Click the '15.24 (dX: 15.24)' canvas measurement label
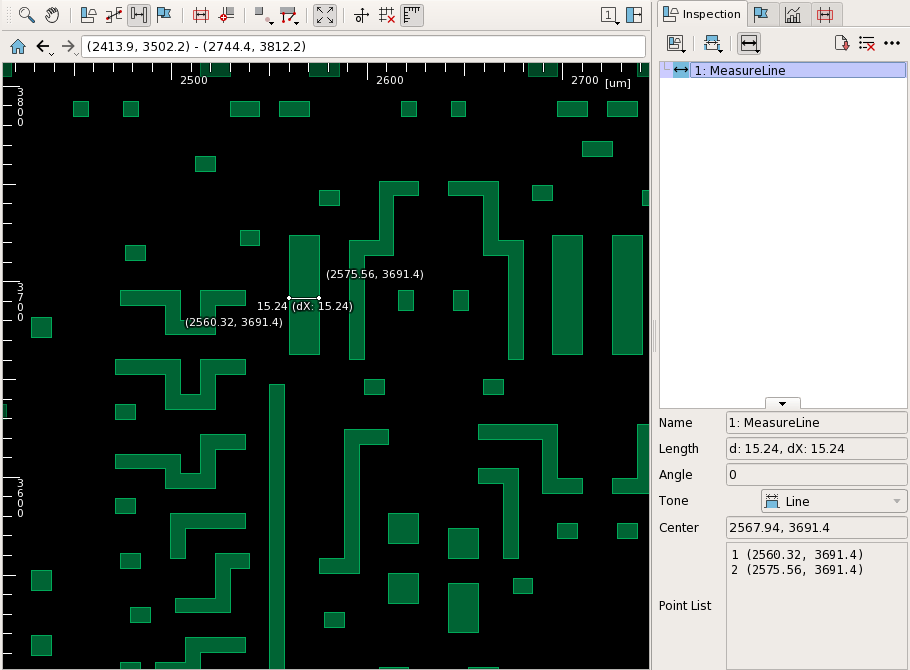Screen dimensions: 910x670 [x=305, y=306]
